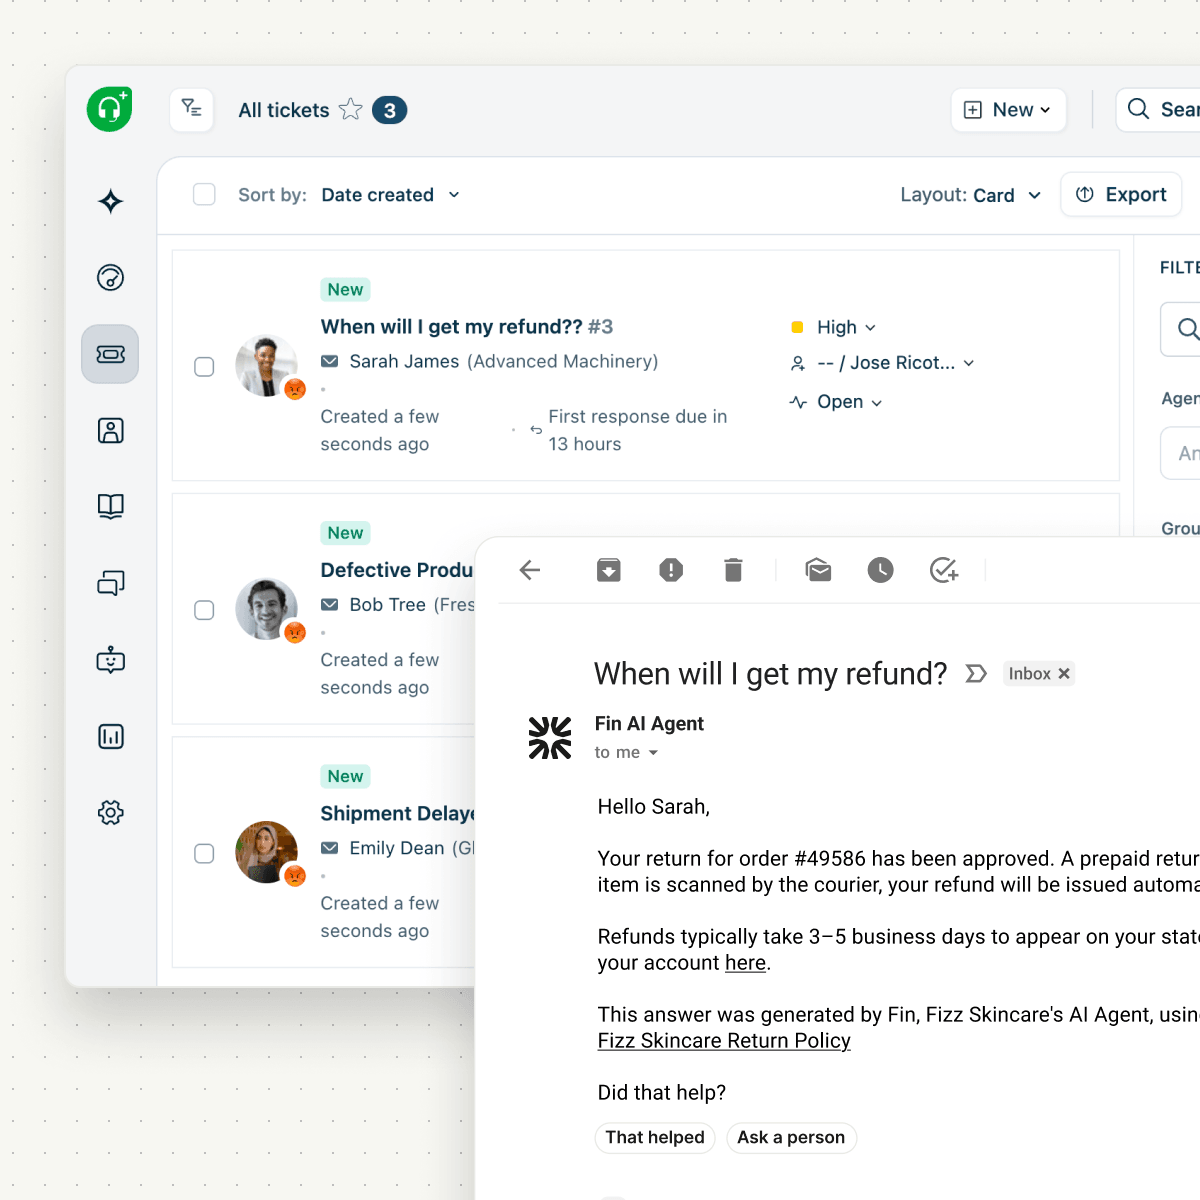Click the Emily Dean contact name
Viewport: 1200px width, 1200px height.
[397, 848]
